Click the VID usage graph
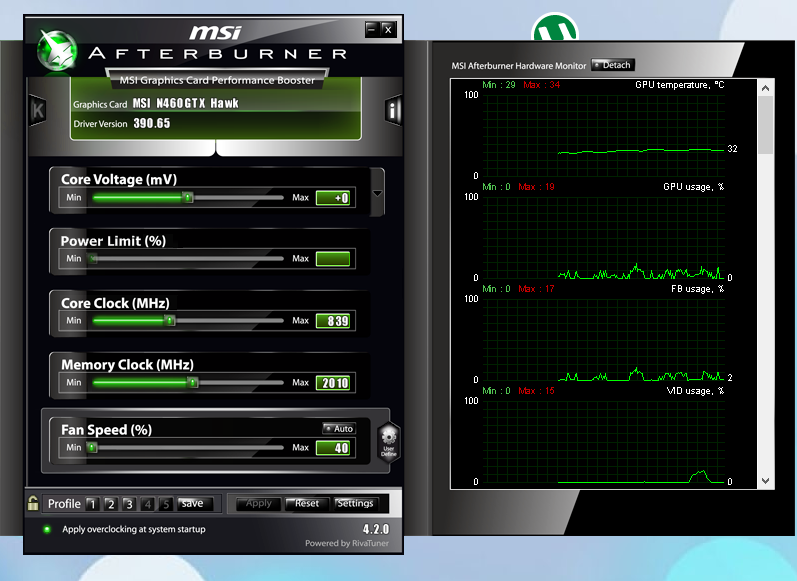Viewport: 797px width, 581px height. tap(603, 441)
